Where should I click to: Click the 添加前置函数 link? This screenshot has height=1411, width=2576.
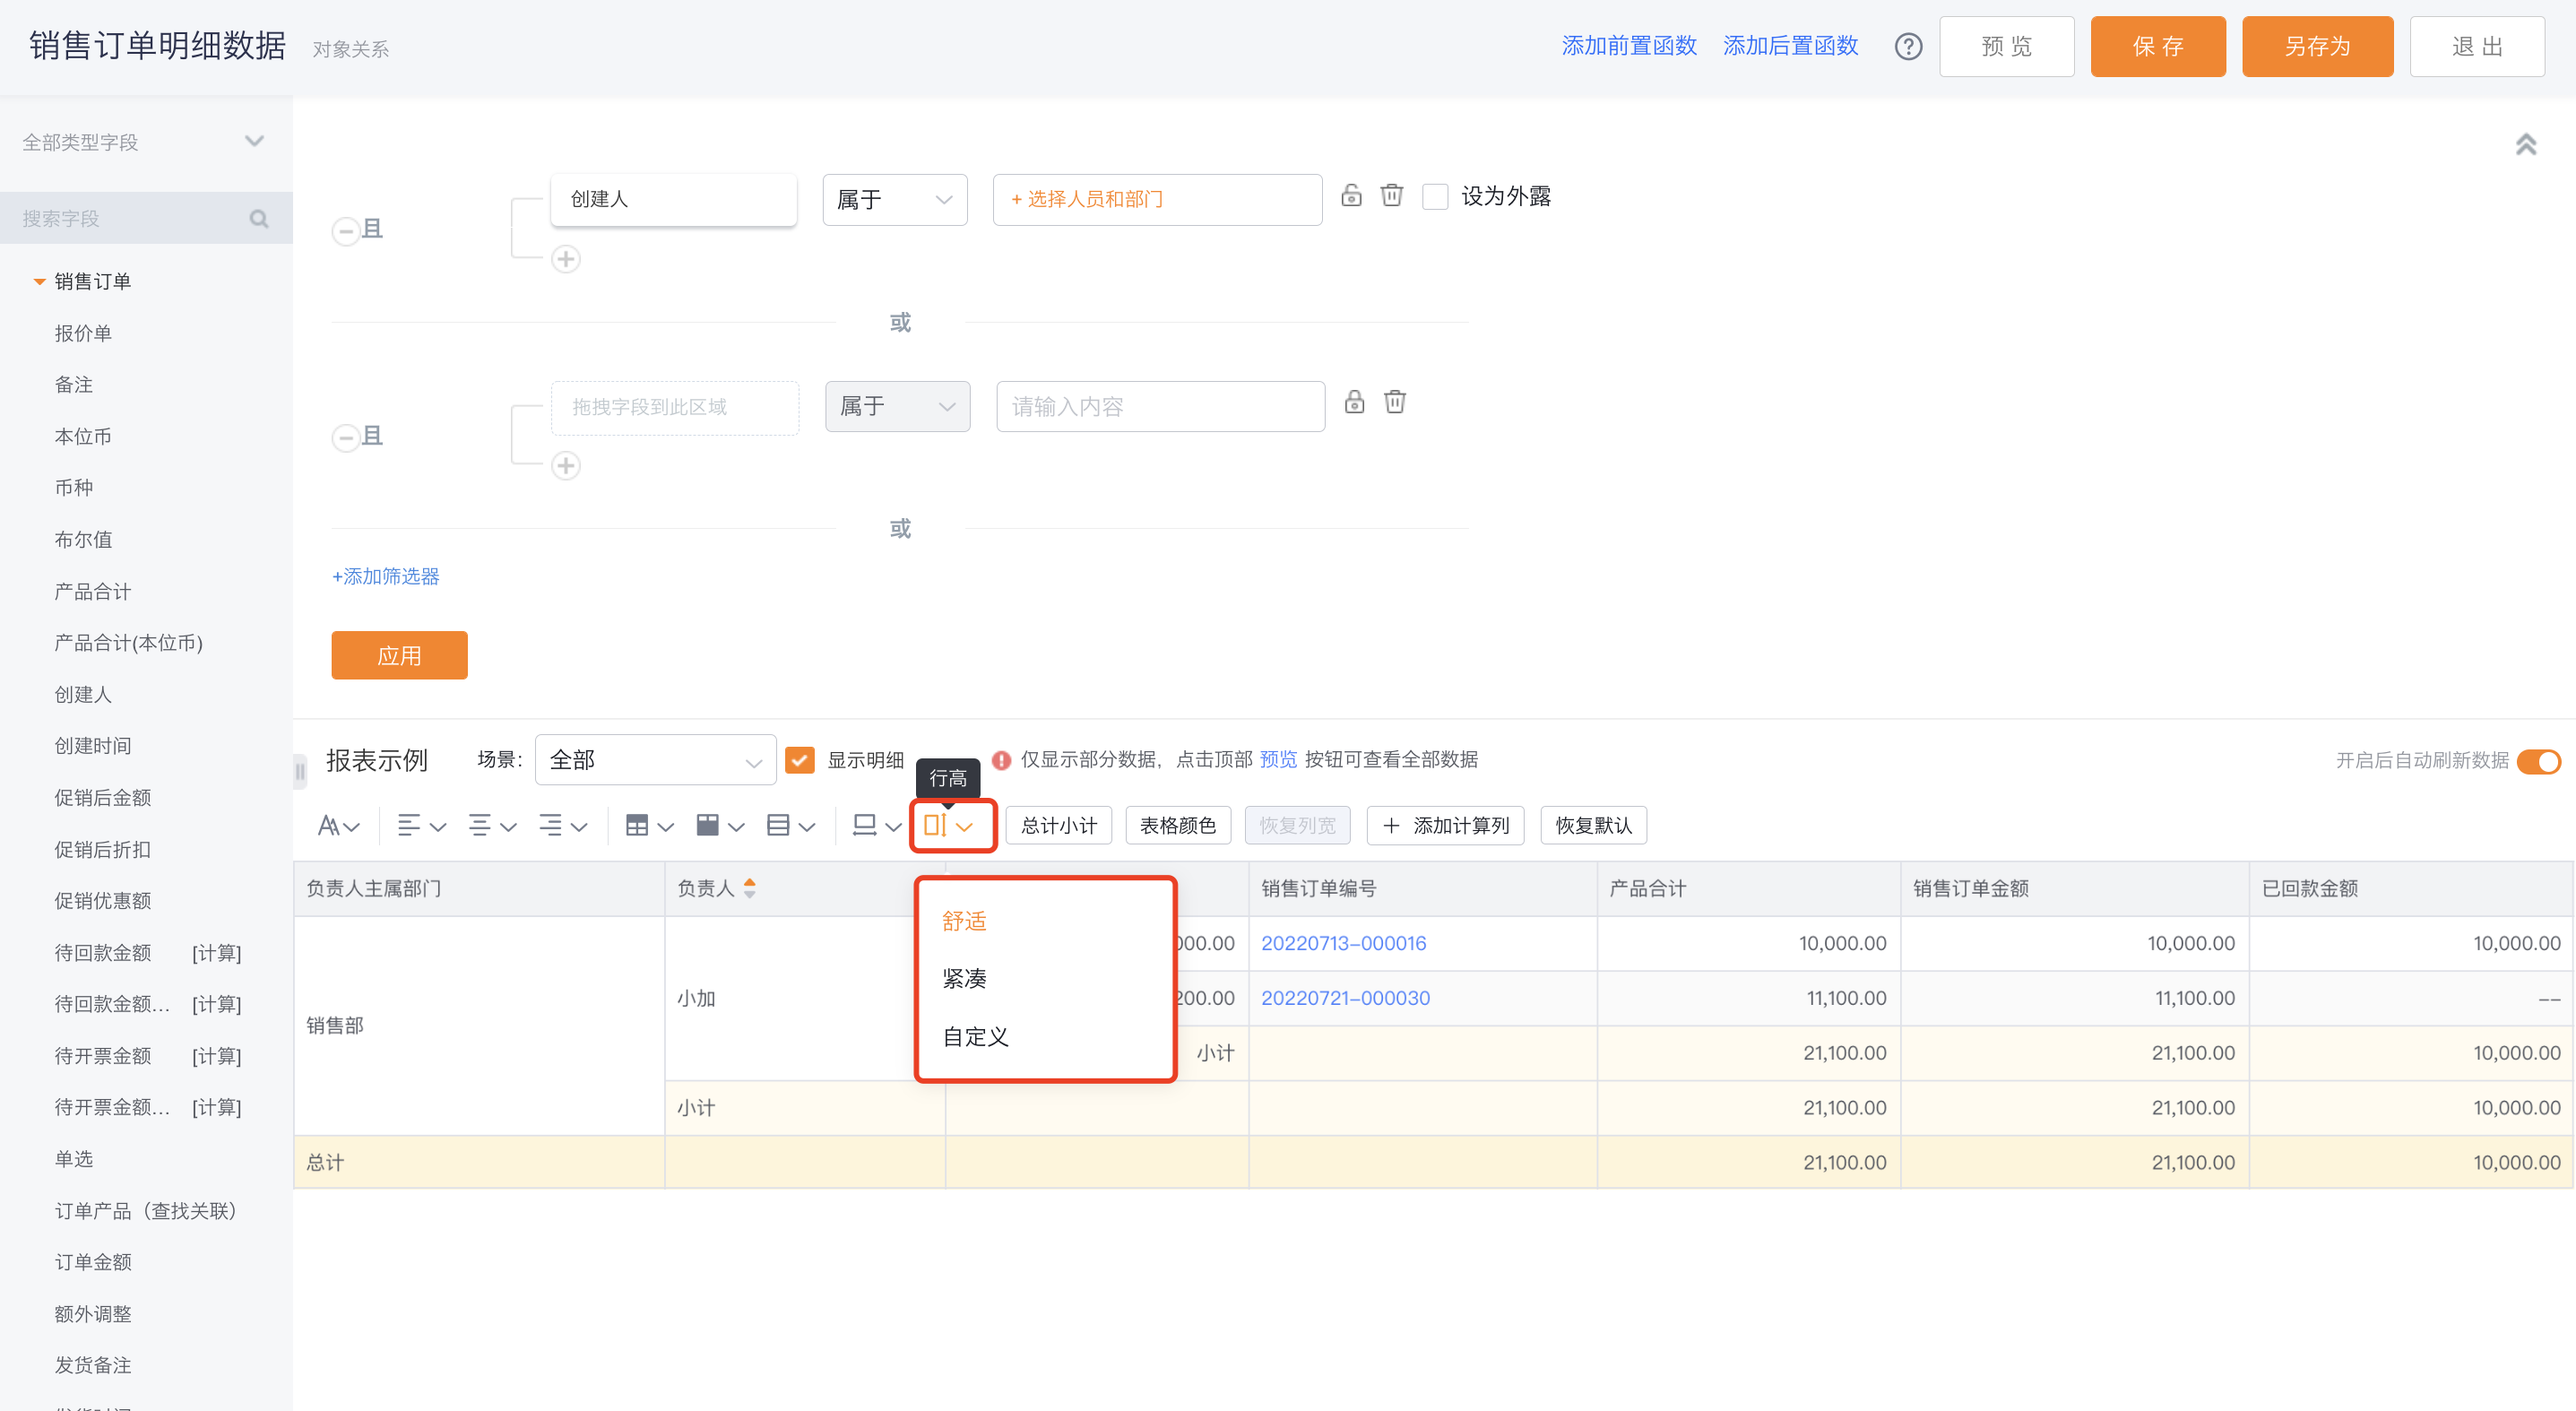(x=1628, y=46)
